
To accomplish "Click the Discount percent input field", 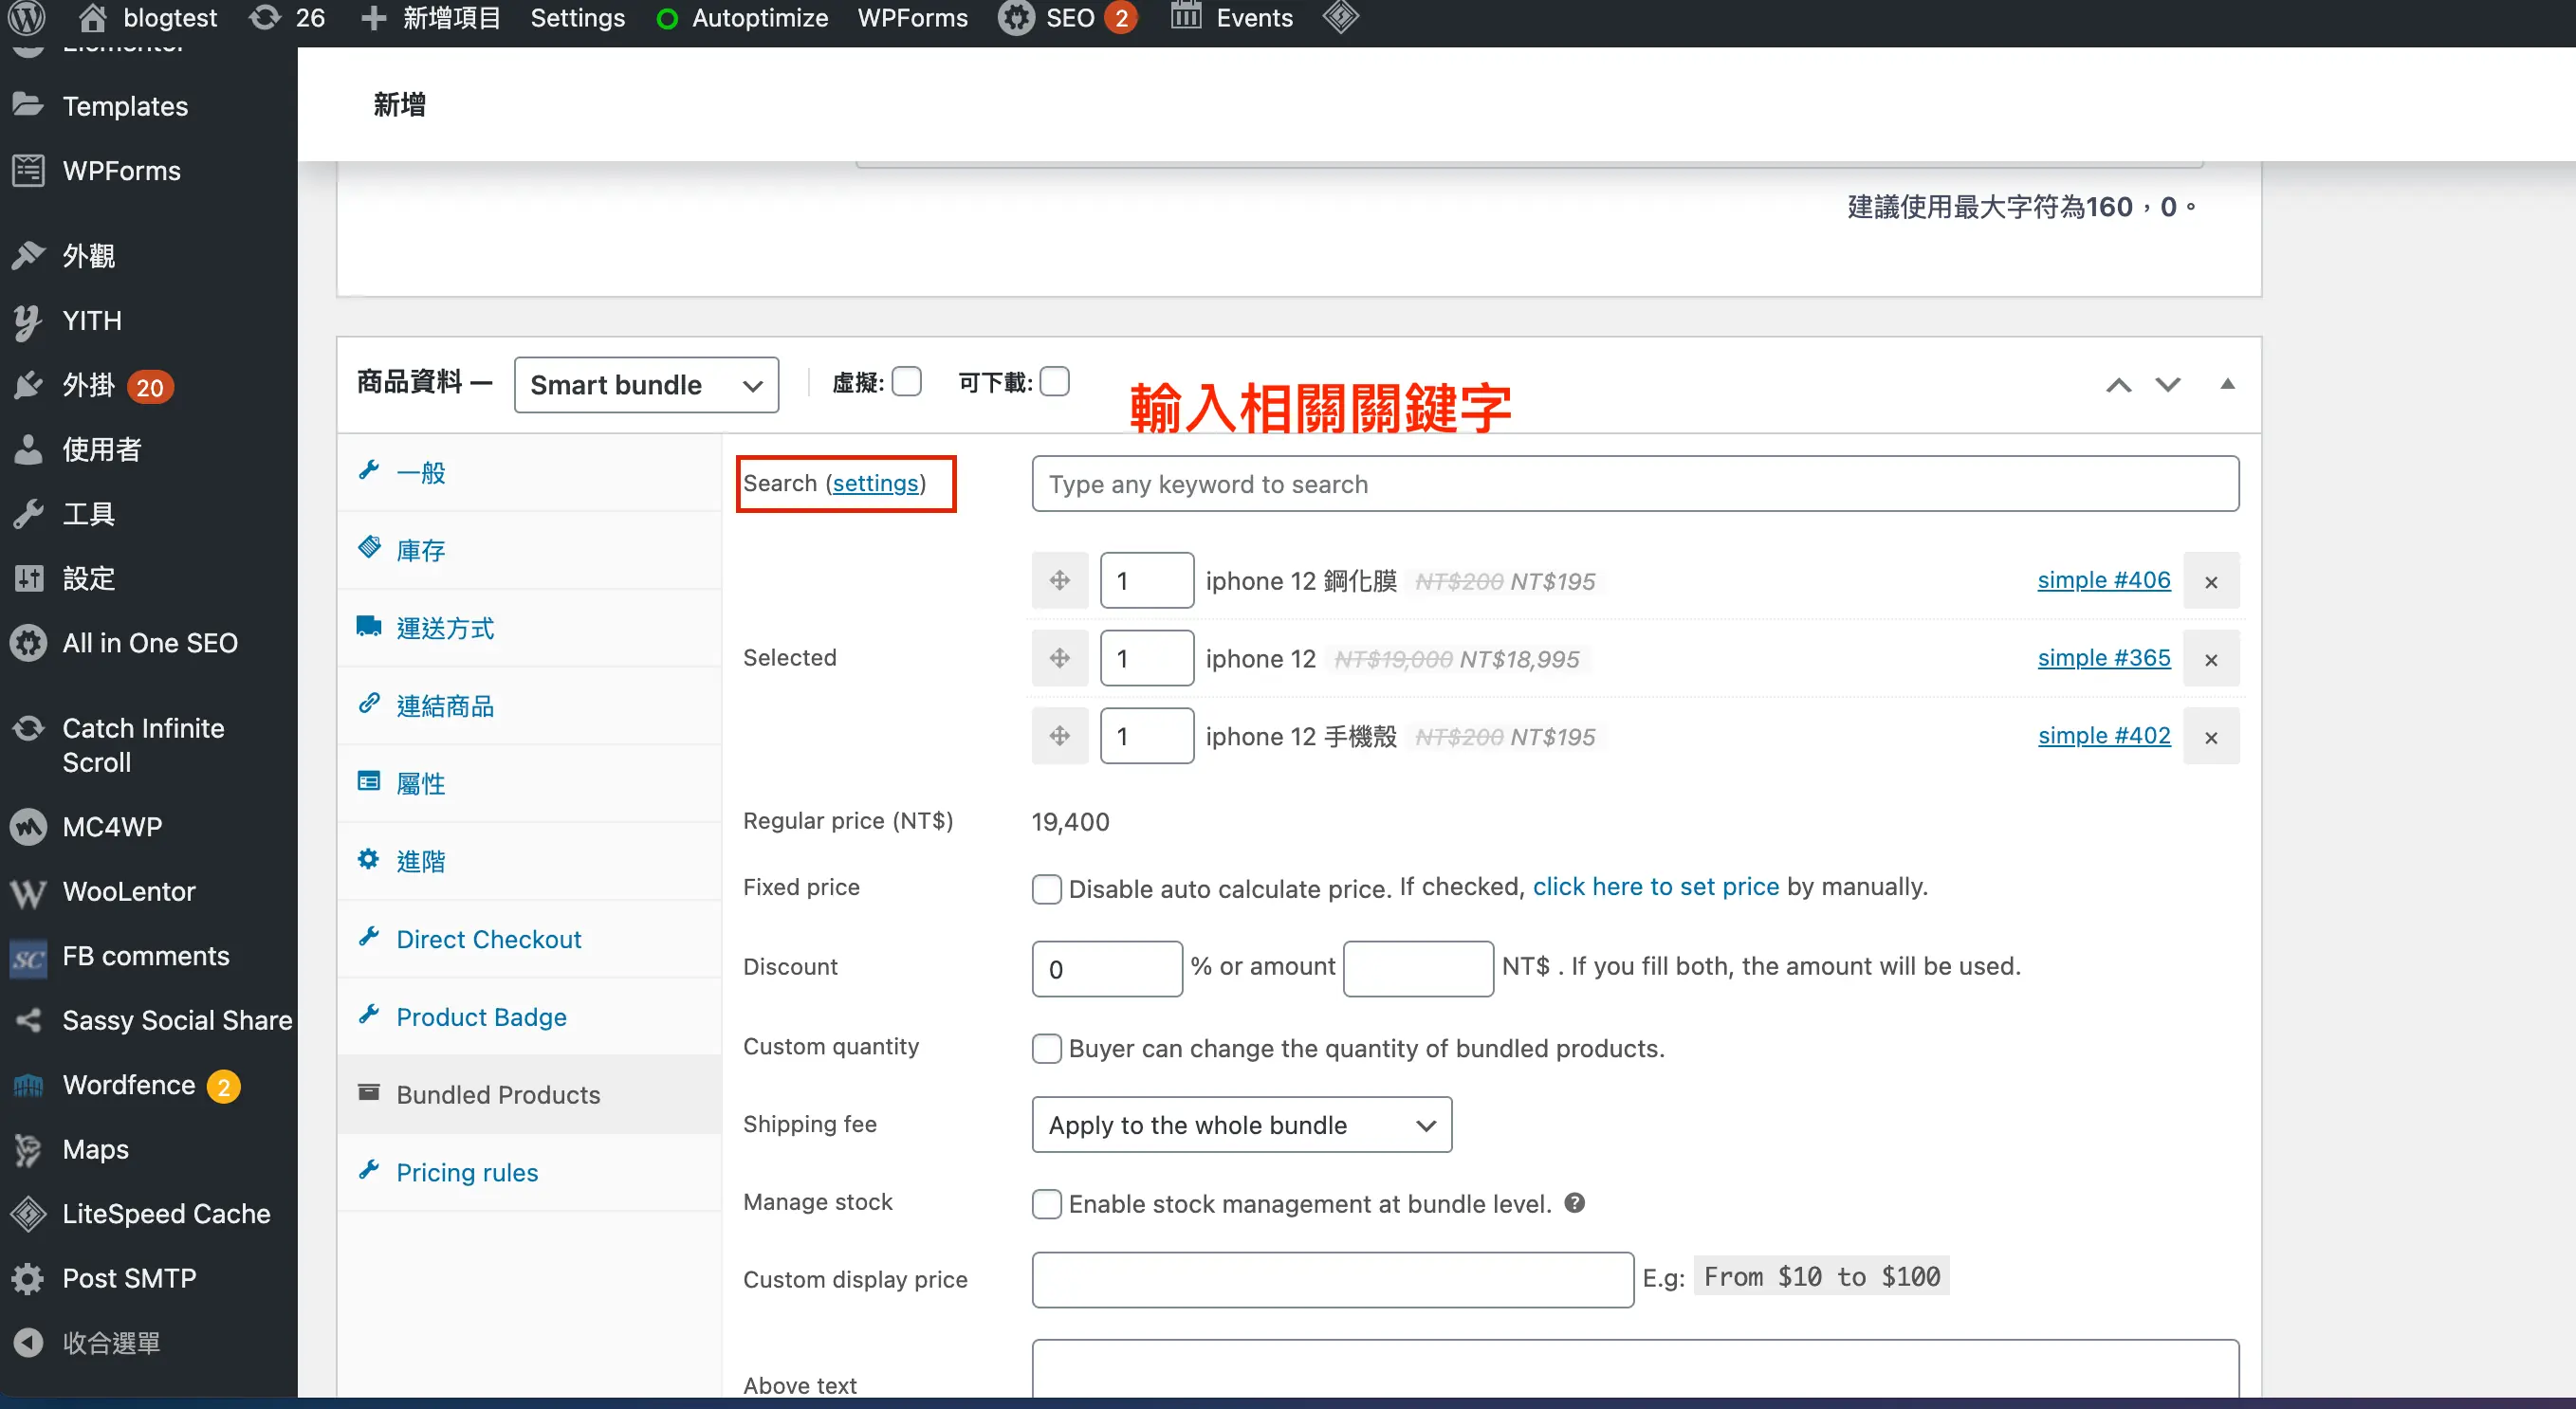I will click(1107, 969).
